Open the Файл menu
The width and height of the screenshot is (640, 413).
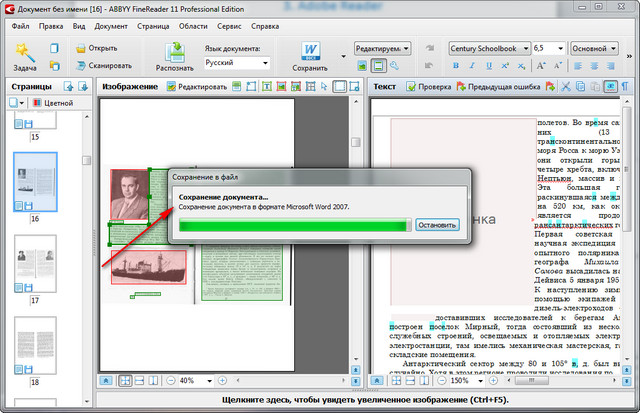pos(20,26)
